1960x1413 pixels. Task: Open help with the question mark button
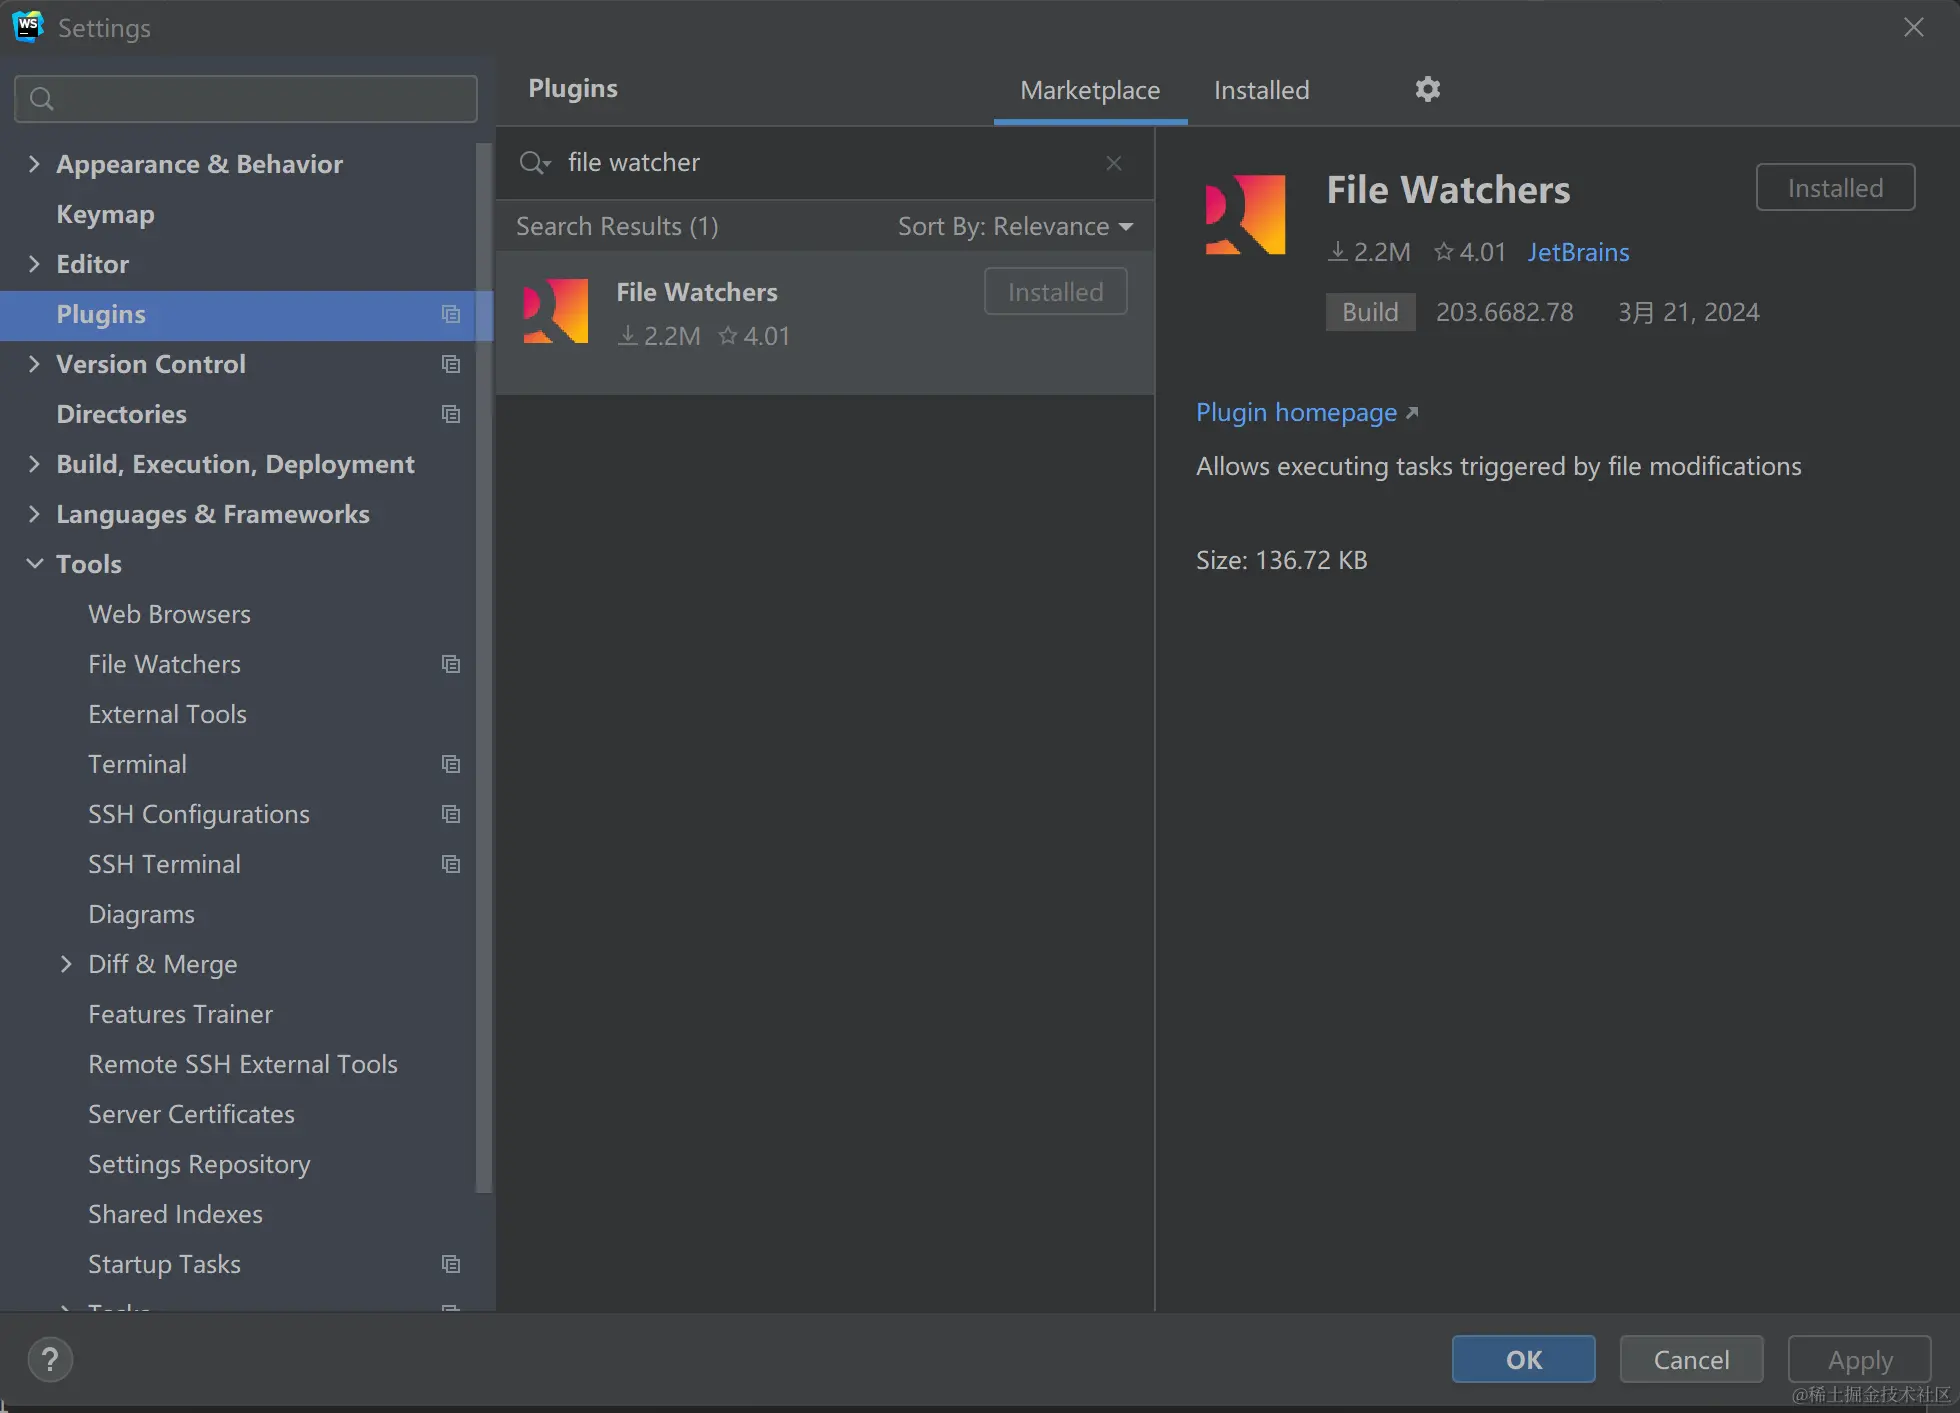tap(50, 1359)
